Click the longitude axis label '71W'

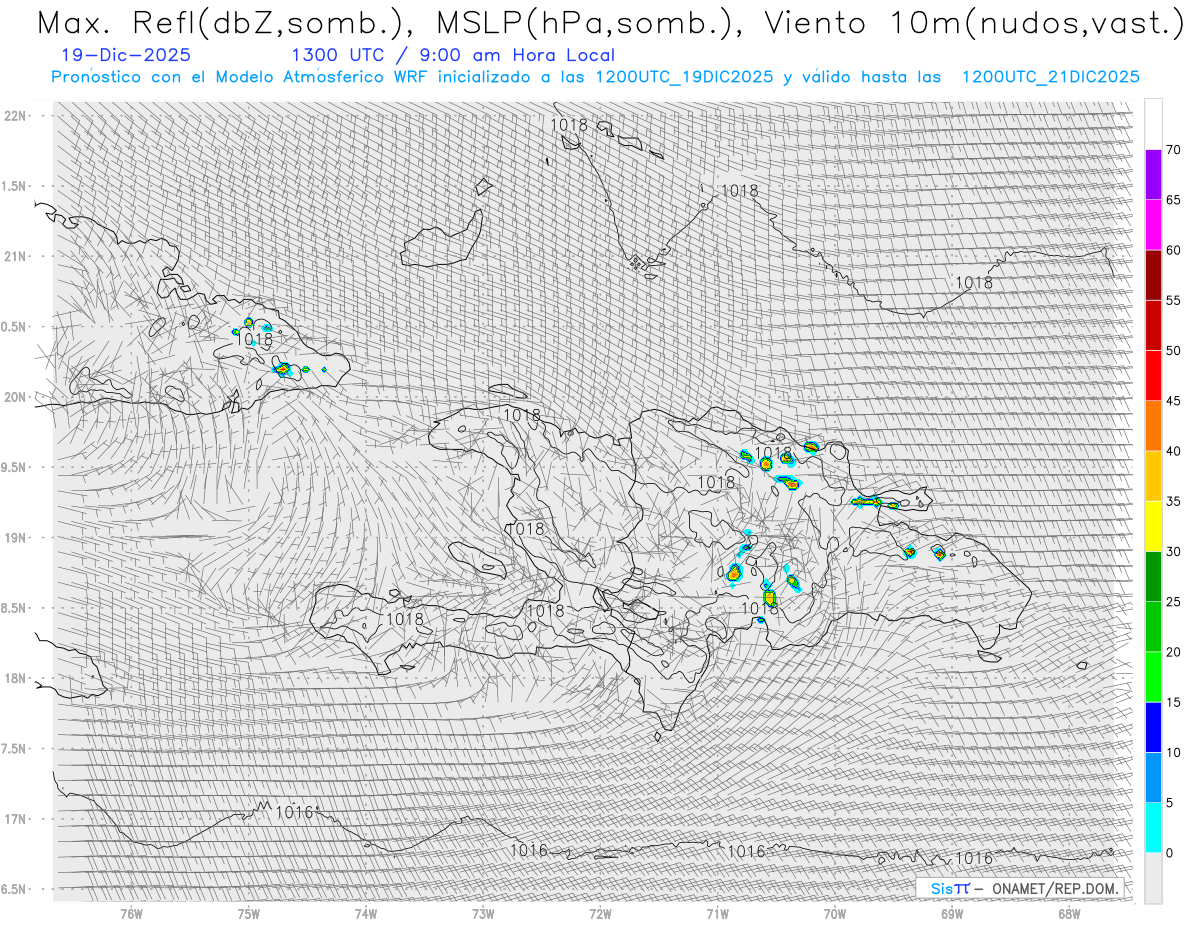[x=717, y=913]
